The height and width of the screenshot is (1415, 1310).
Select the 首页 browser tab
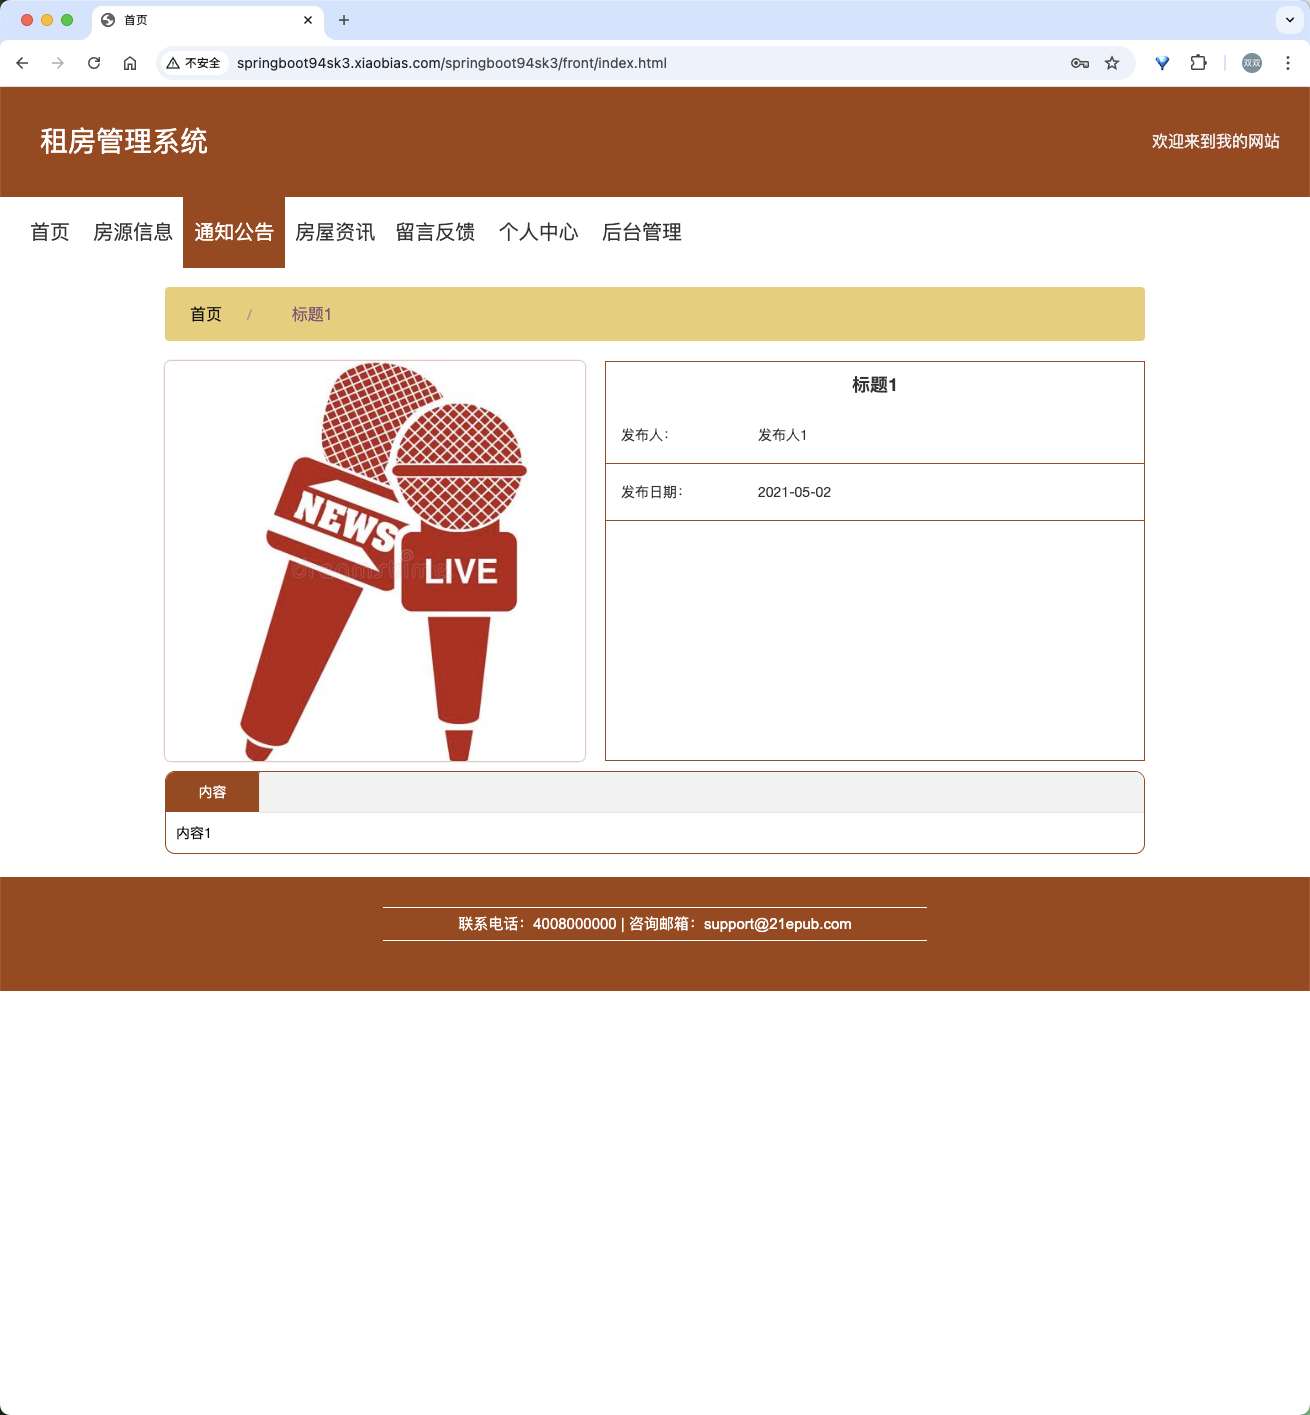208,20
